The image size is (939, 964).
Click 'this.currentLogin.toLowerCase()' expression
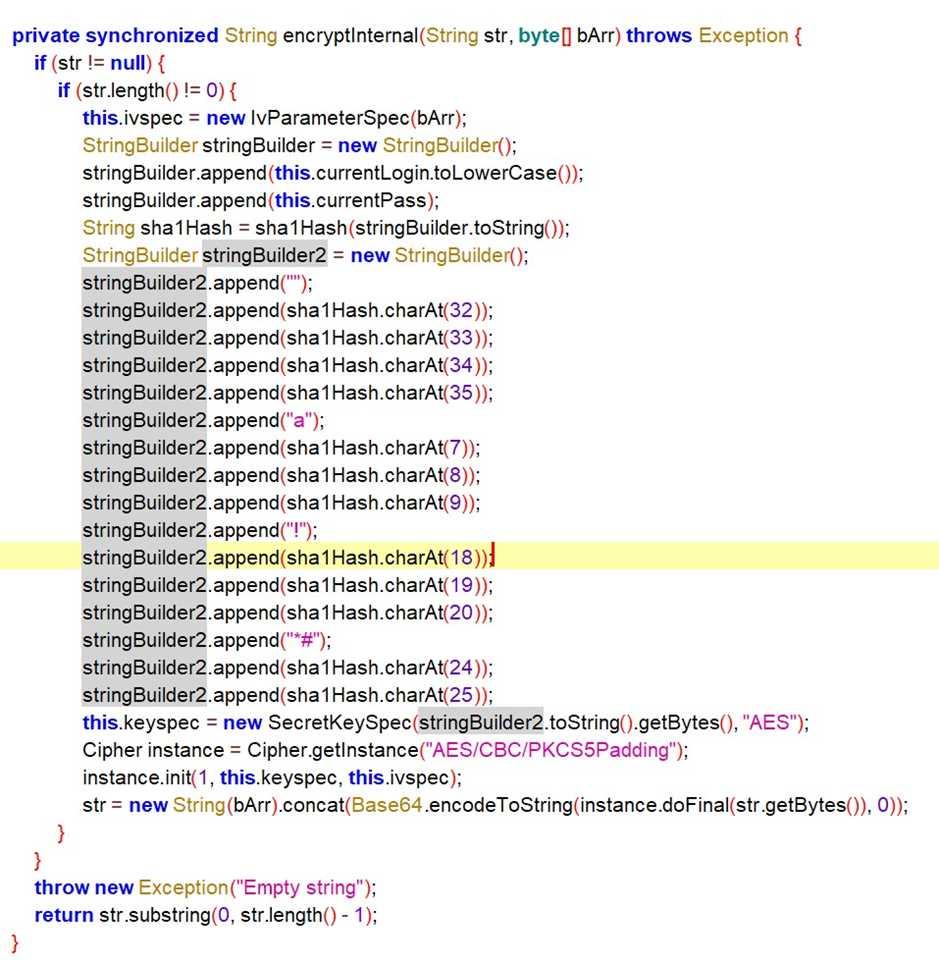(424, 173)
